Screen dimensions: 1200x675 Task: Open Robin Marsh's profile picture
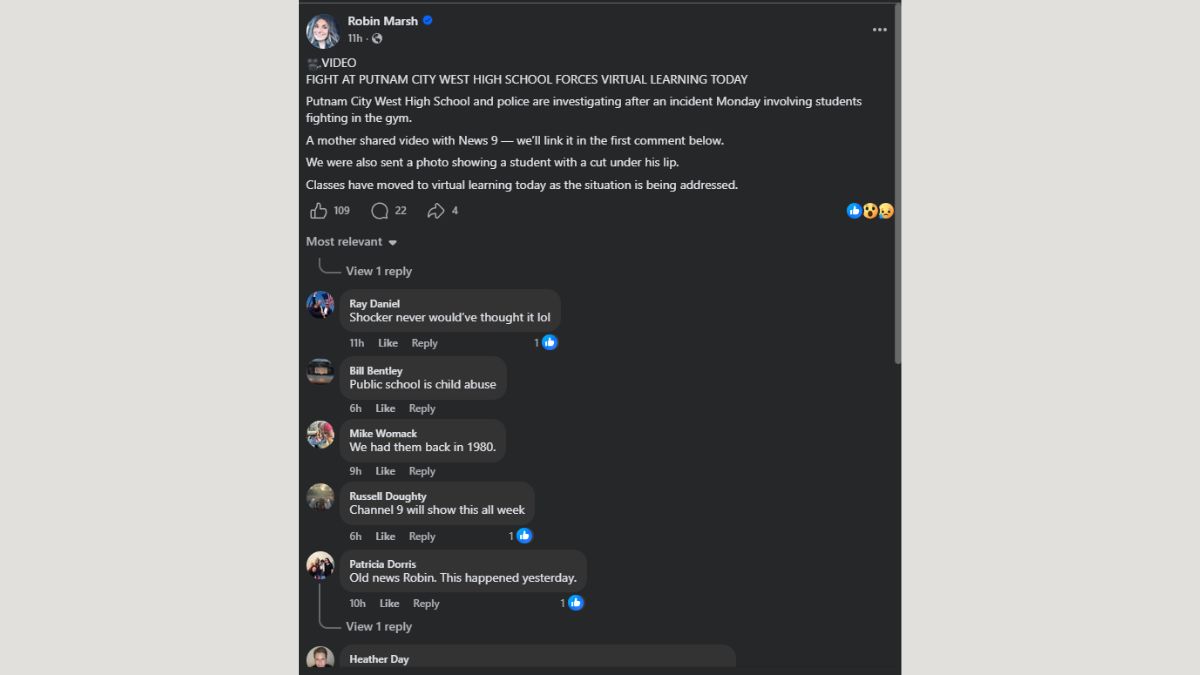click(323, 30)
